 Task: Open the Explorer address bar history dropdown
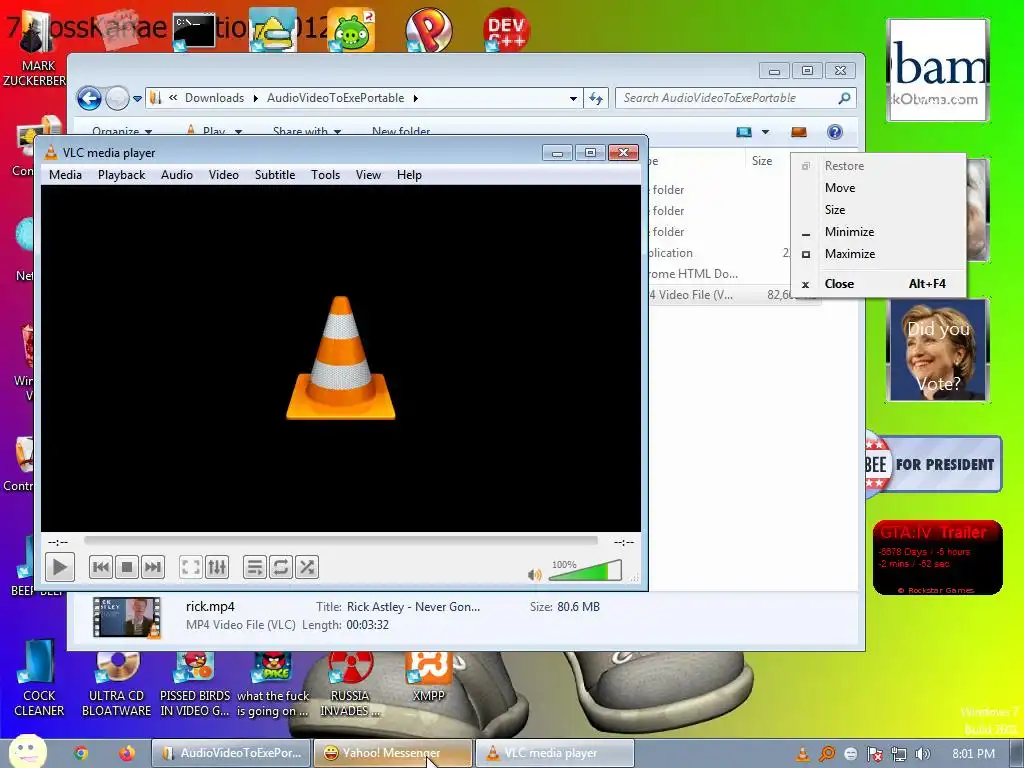click(x=573, y=99)
